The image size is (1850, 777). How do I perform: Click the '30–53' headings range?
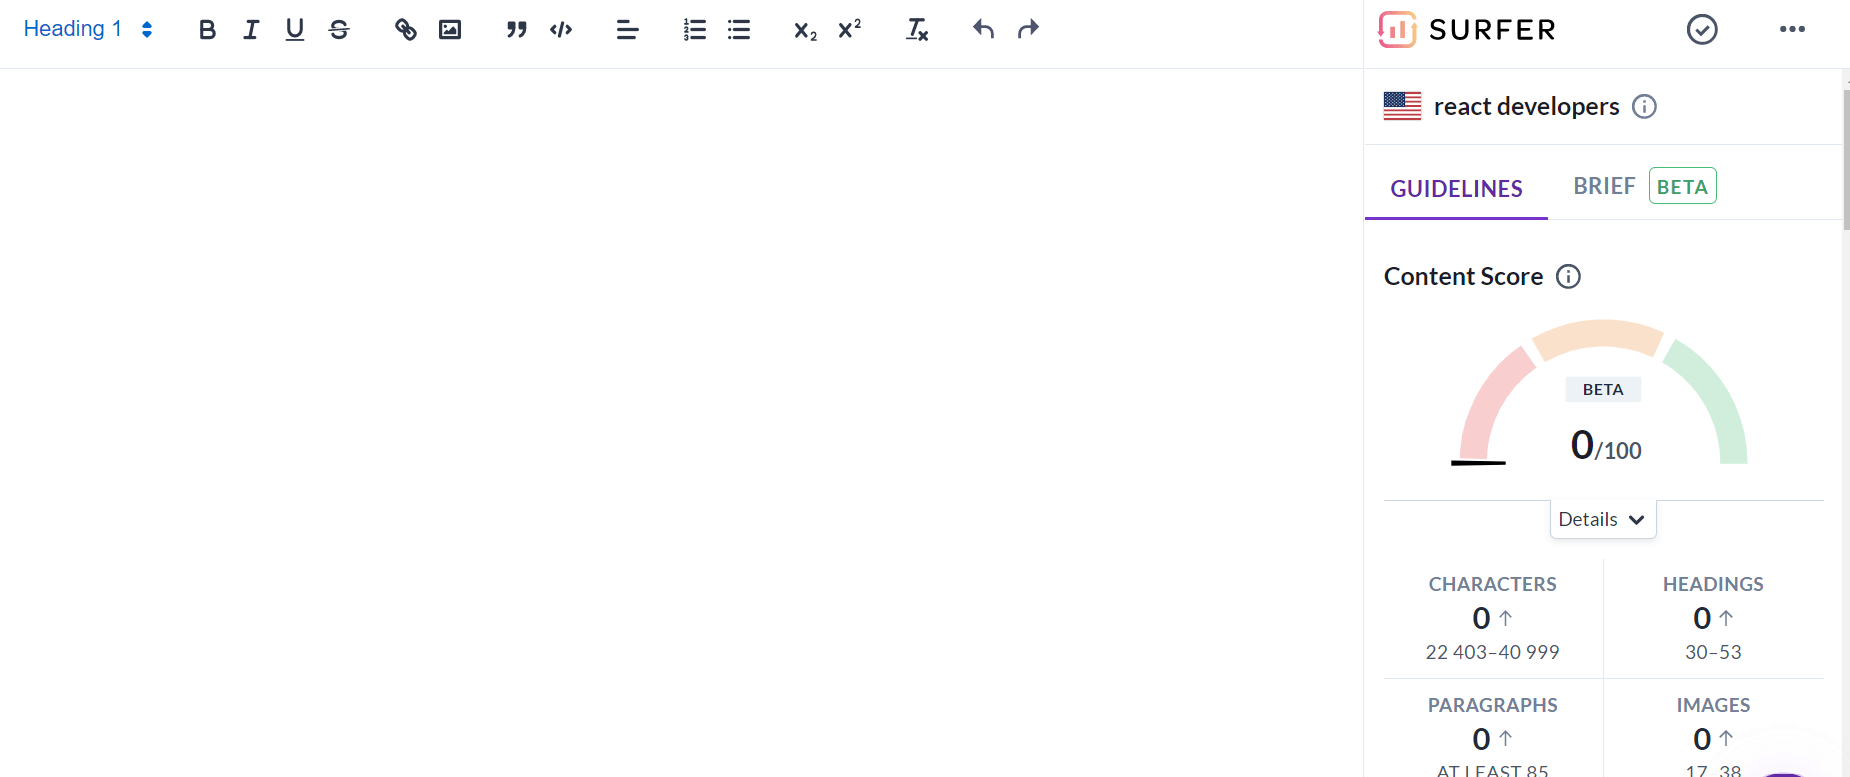click(1713, 652)
